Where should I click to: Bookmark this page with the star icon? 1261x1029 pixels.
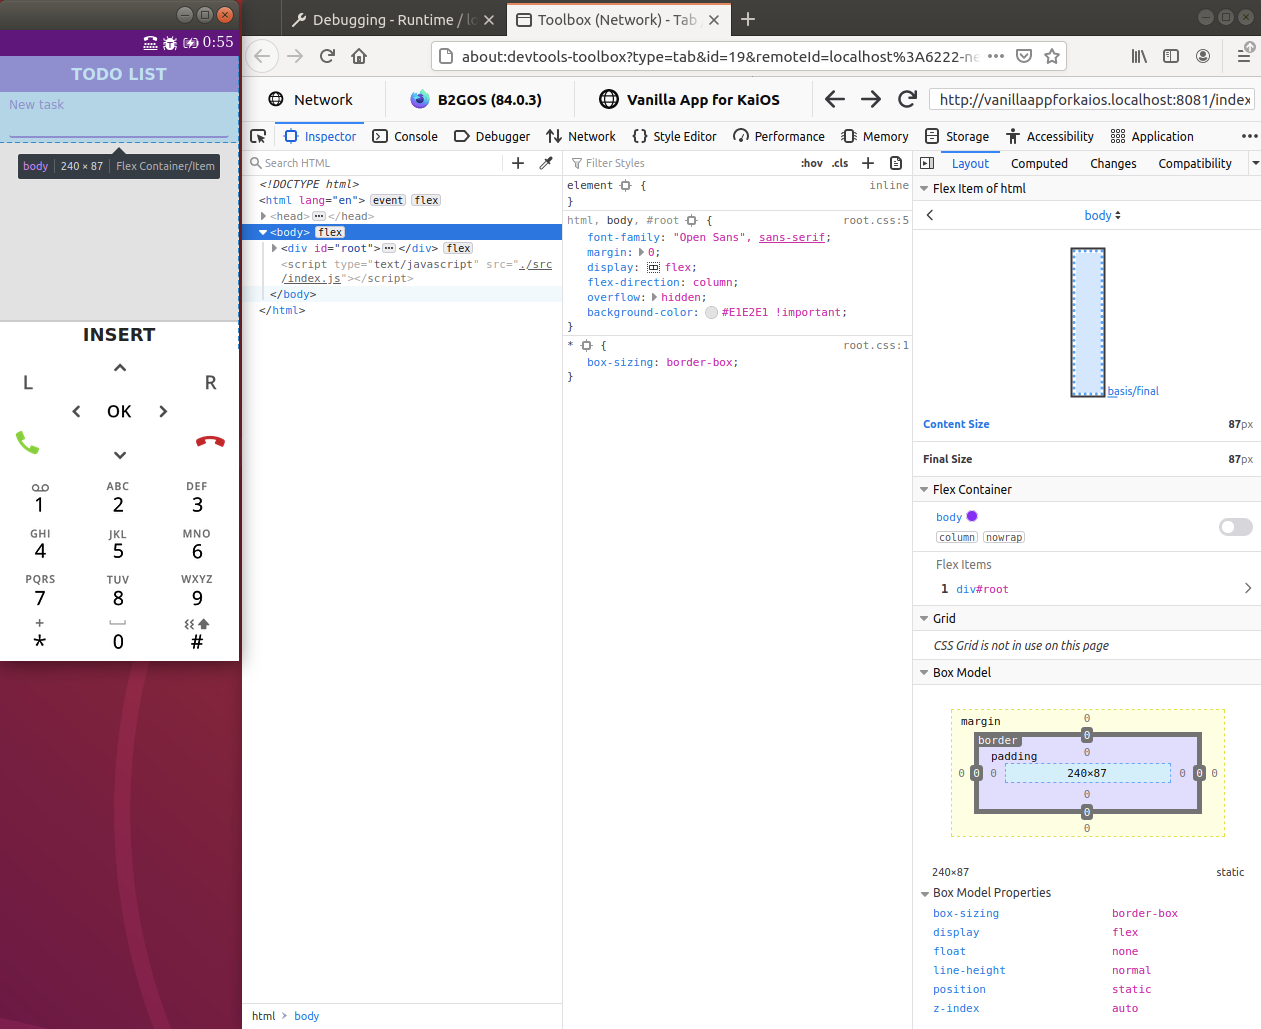click(x=1052, y=56)
